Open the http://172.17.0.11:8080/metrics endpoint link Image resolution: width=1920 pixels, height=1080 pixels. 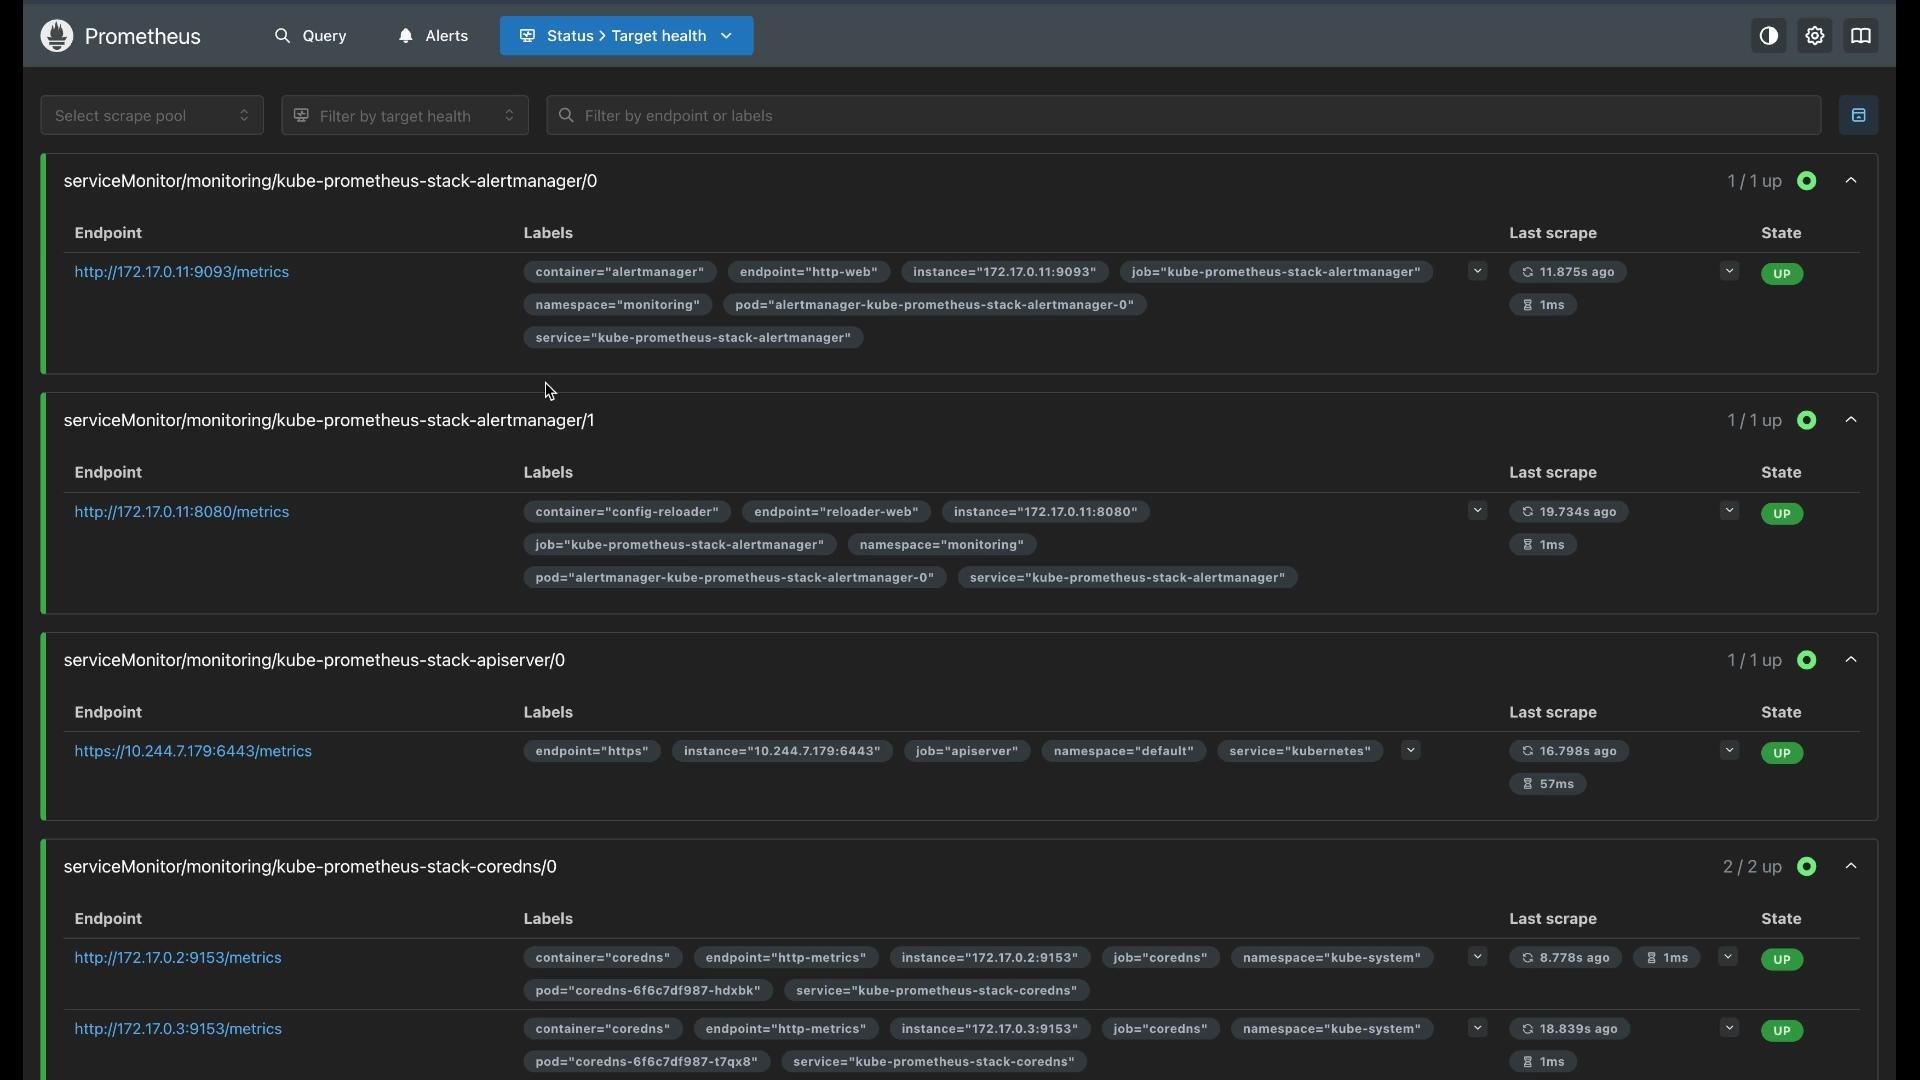click(182, 513)
